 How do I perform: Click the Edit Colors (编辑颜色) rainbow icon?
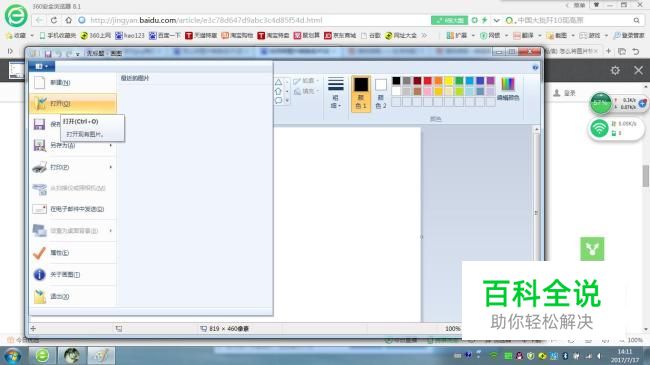coord(508,84)
